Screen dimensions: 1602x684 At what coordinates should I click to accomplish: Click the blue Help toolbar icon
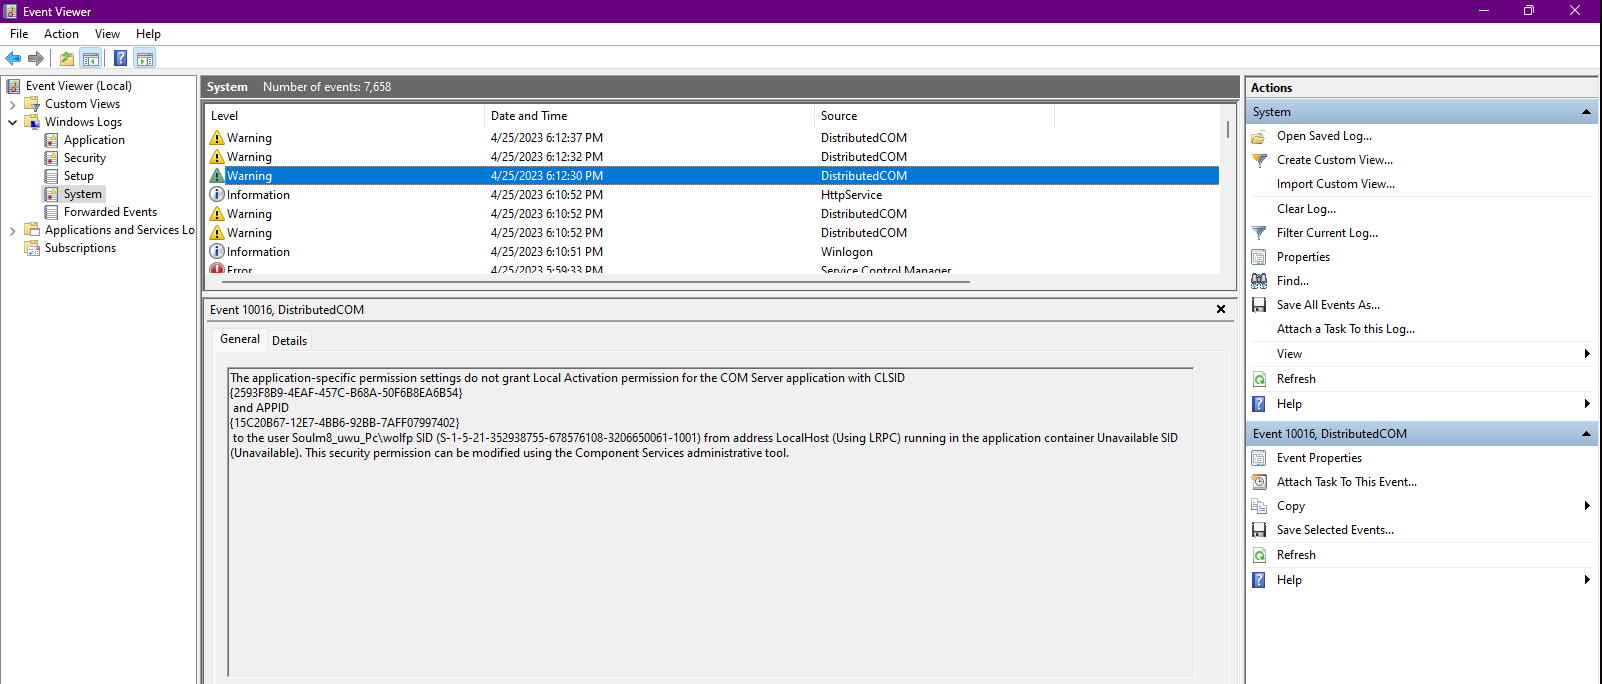click(x=120, y=58)
